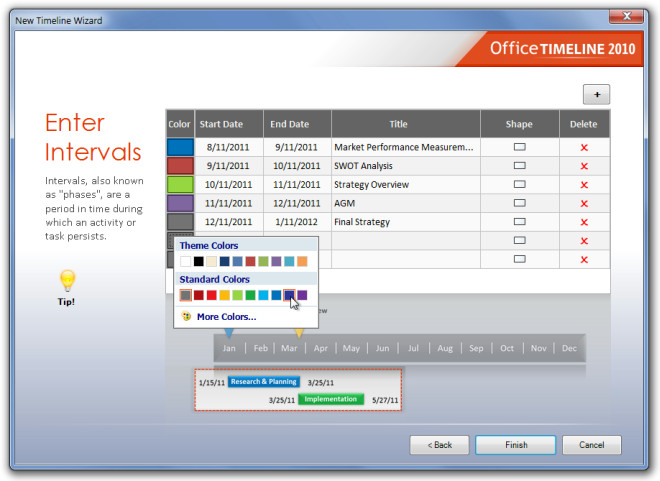Open More Colors dialog
This screenshot has height=481, width=660.
click(226, 317)
